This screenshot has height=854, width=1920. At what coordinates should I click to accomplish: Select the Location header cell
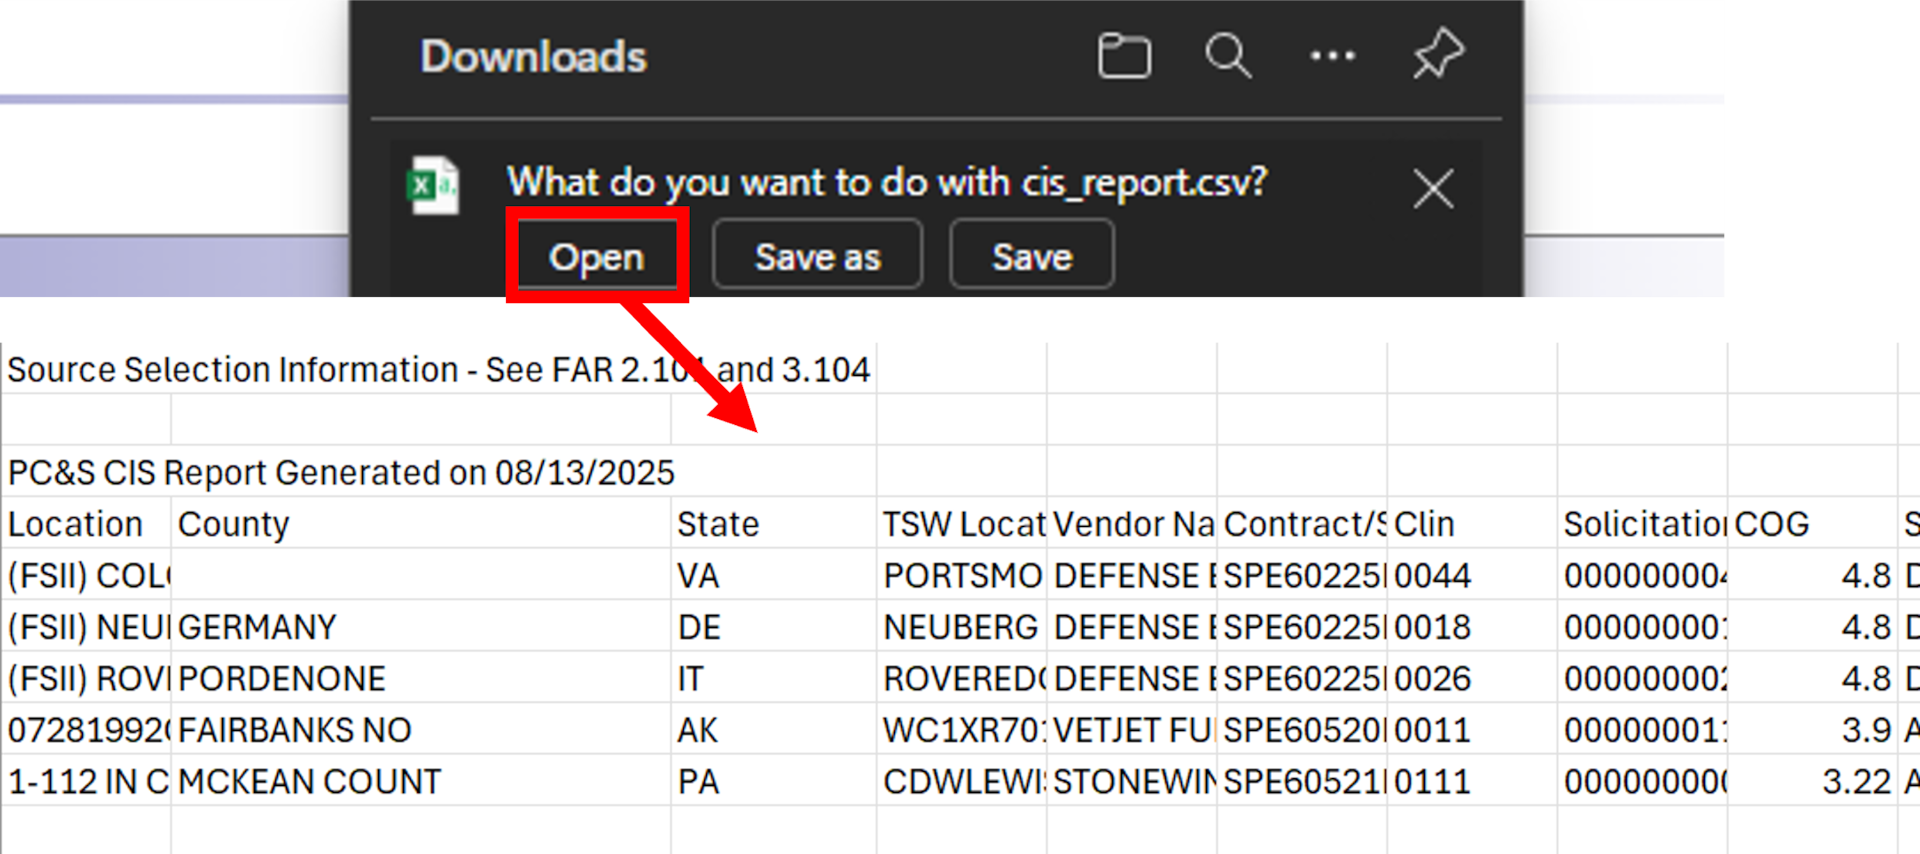click(87, 523)
